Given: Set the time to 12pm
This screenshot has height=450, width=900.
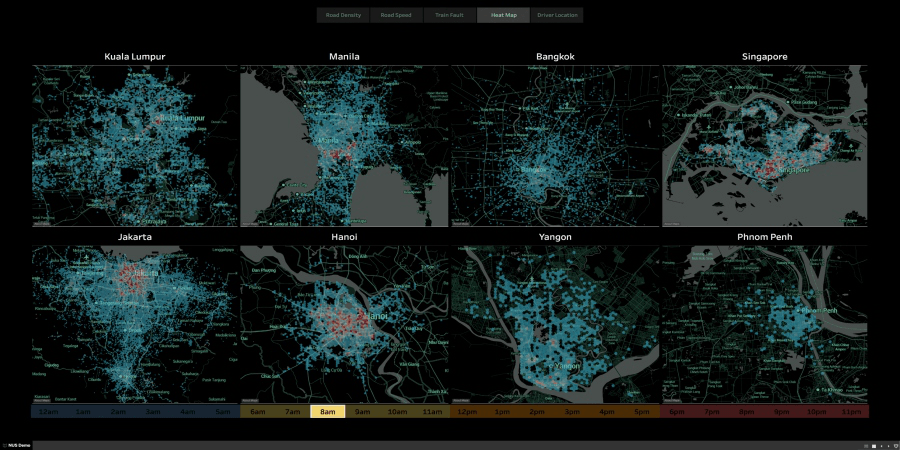Looking at the screenshot, I should pos(468,412).
